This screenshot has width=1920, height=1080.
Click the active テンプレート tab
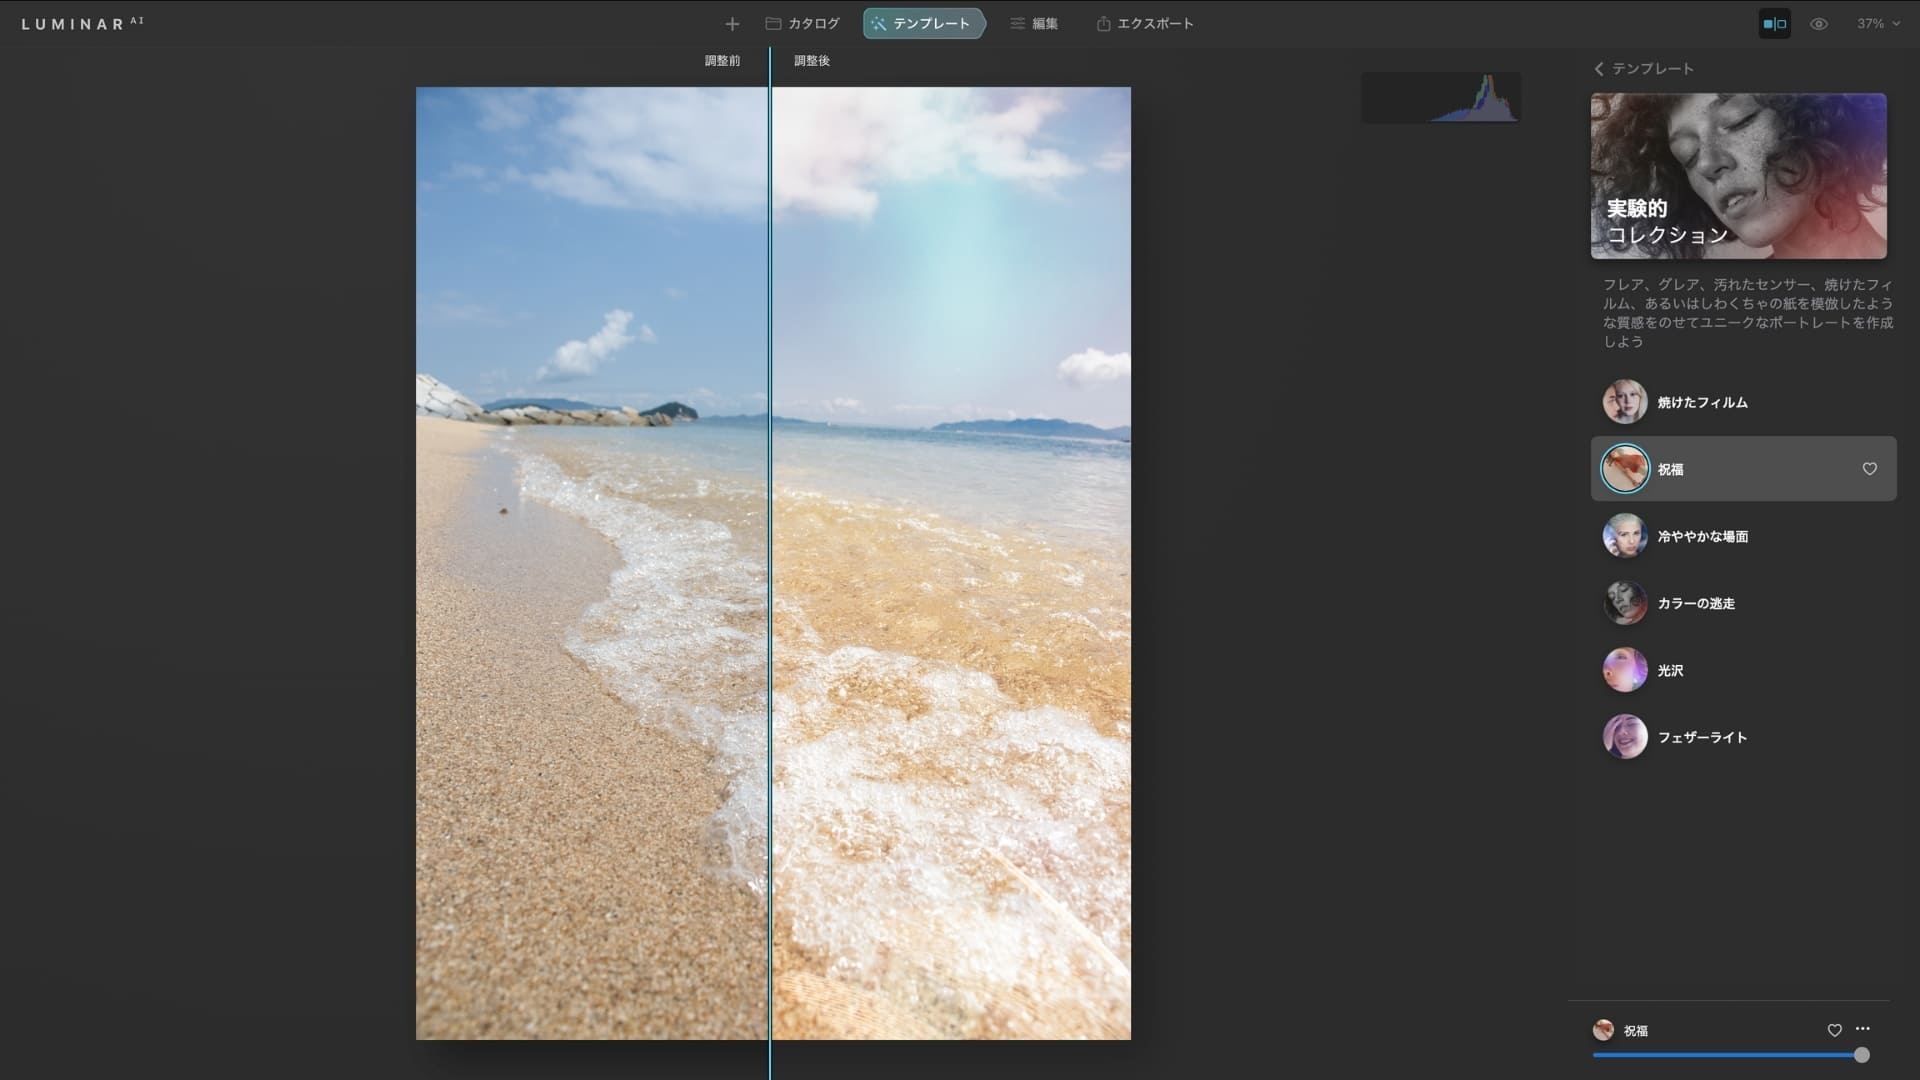[x=923, y=24]
